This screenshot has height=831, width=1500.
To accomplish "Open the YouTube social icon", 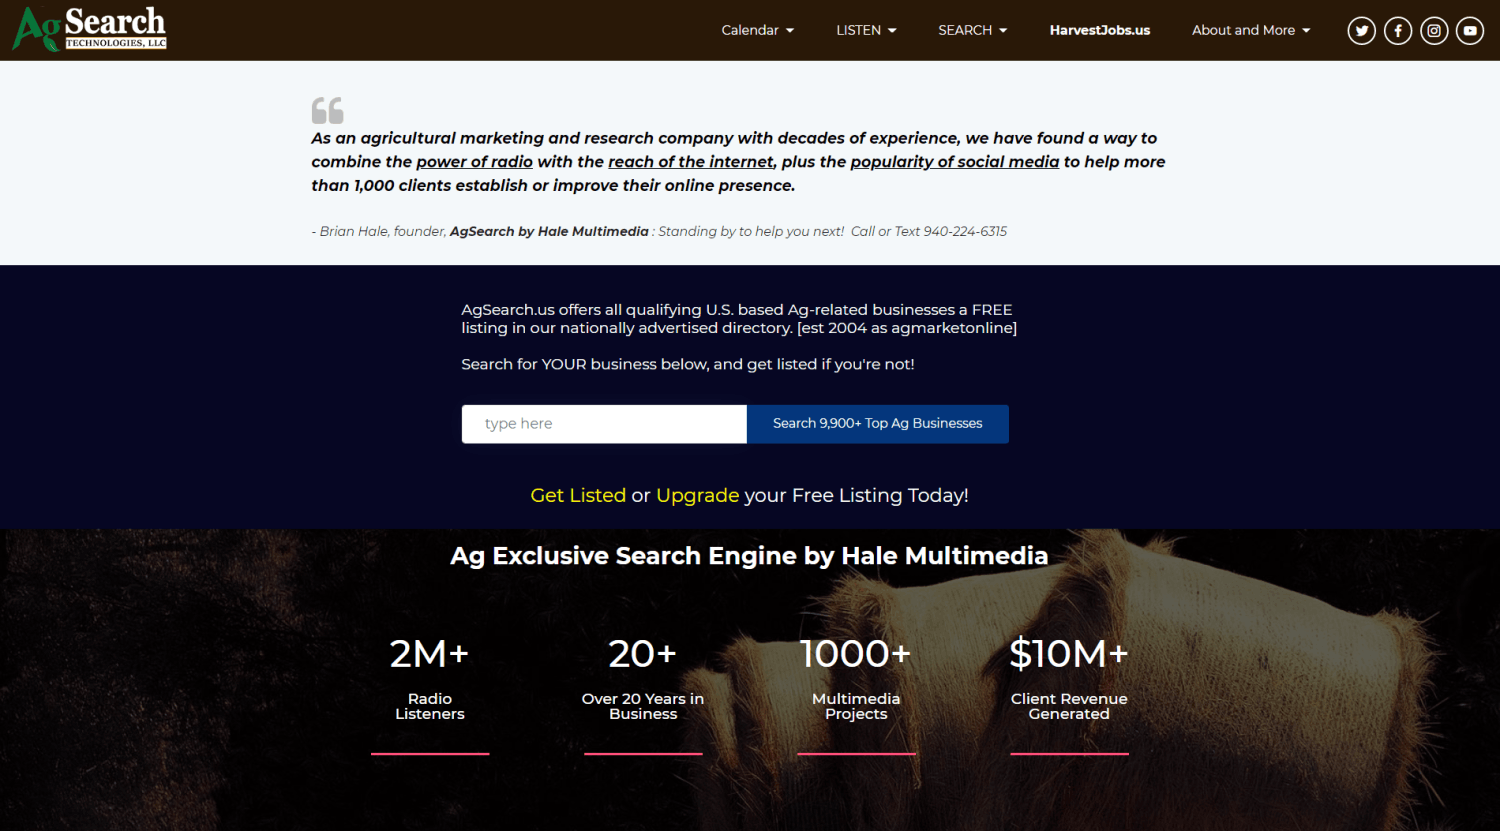I will pyautogui.click(x=1470, y=31).
